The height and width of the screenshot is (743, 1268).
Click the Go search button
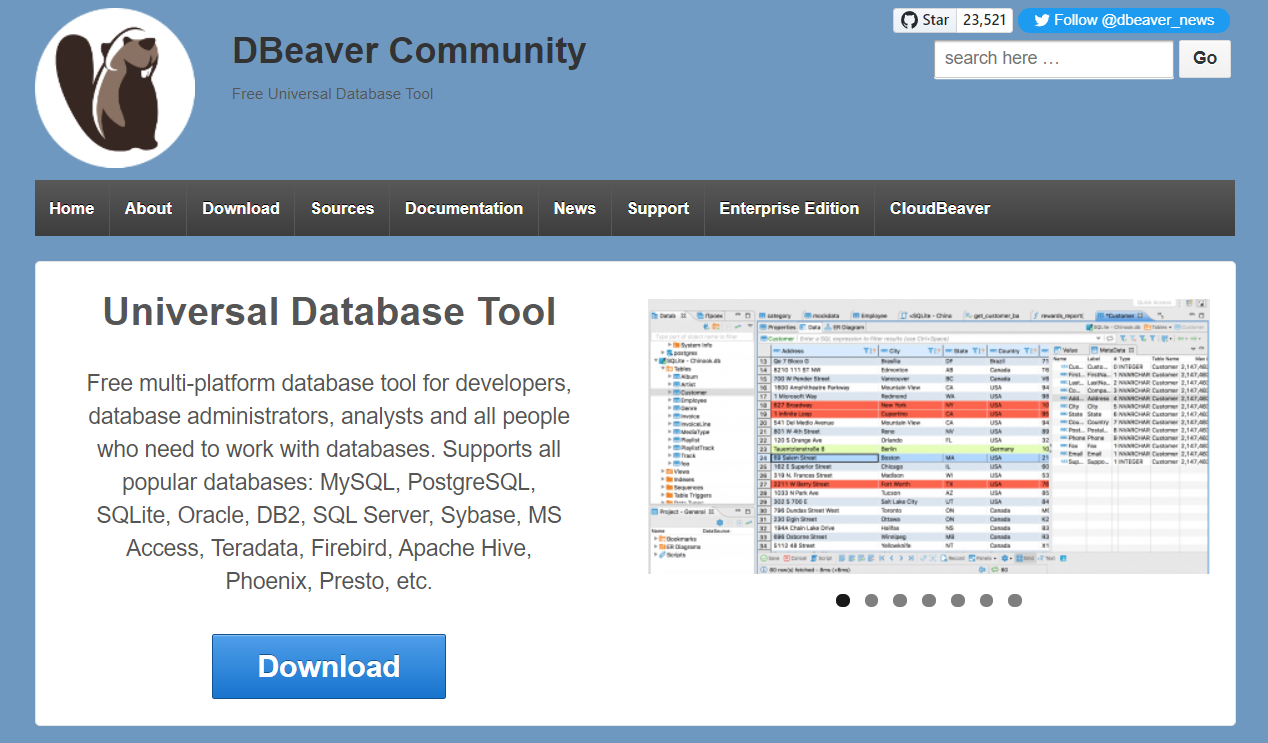click(x=1205, y=59)
